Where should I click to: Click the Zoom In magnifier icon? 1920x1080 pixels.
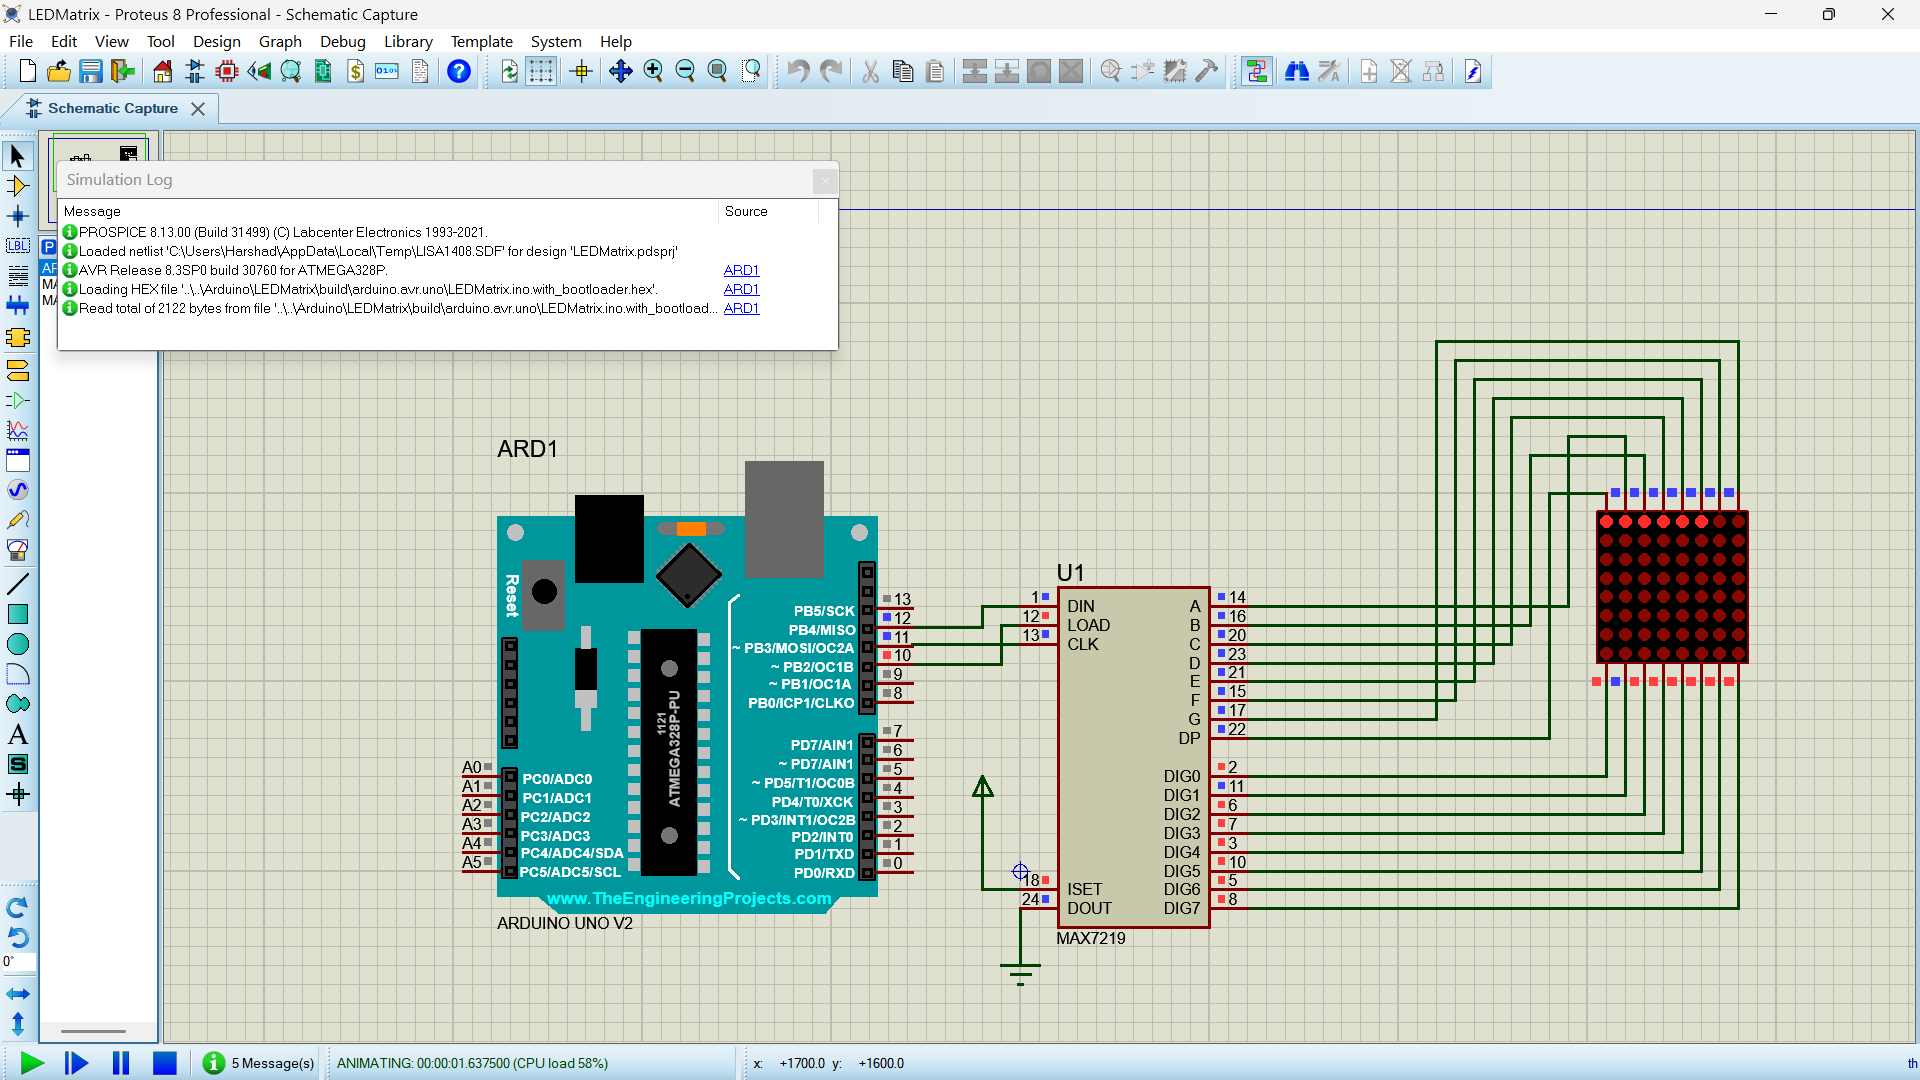[653, 71]
